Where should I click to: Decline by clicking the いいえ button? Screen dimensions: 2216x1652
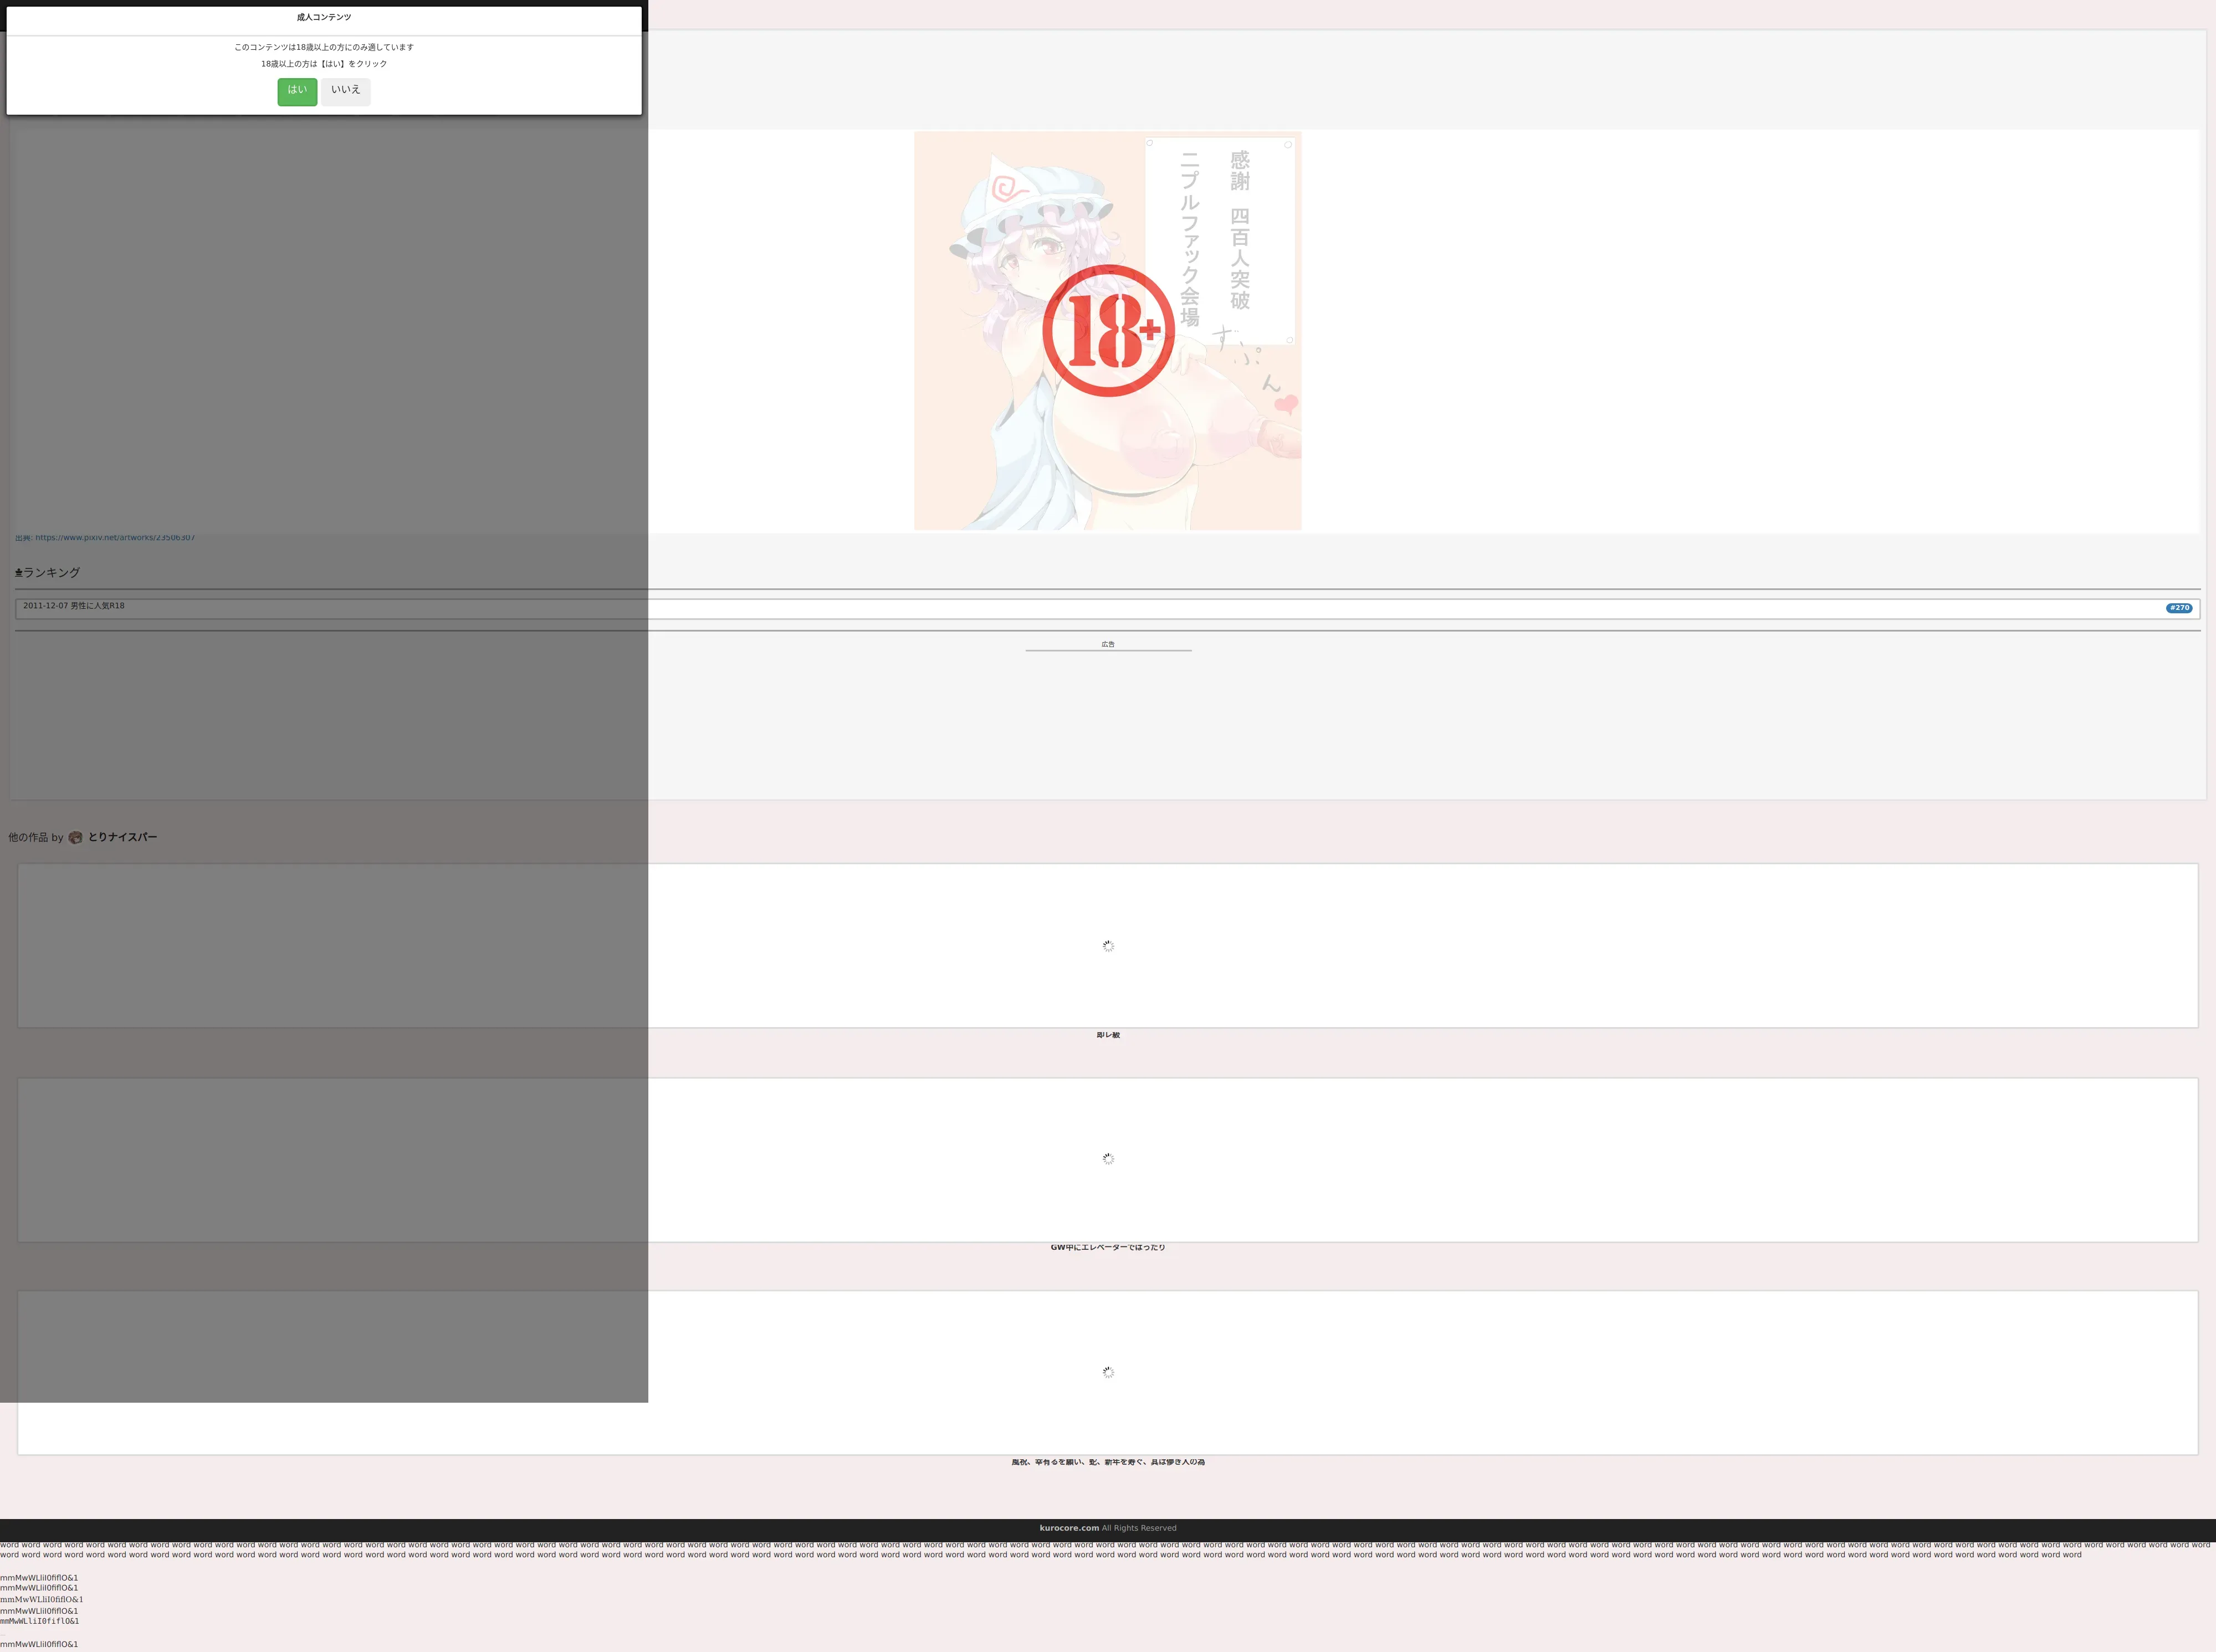(x=345, y=91)
